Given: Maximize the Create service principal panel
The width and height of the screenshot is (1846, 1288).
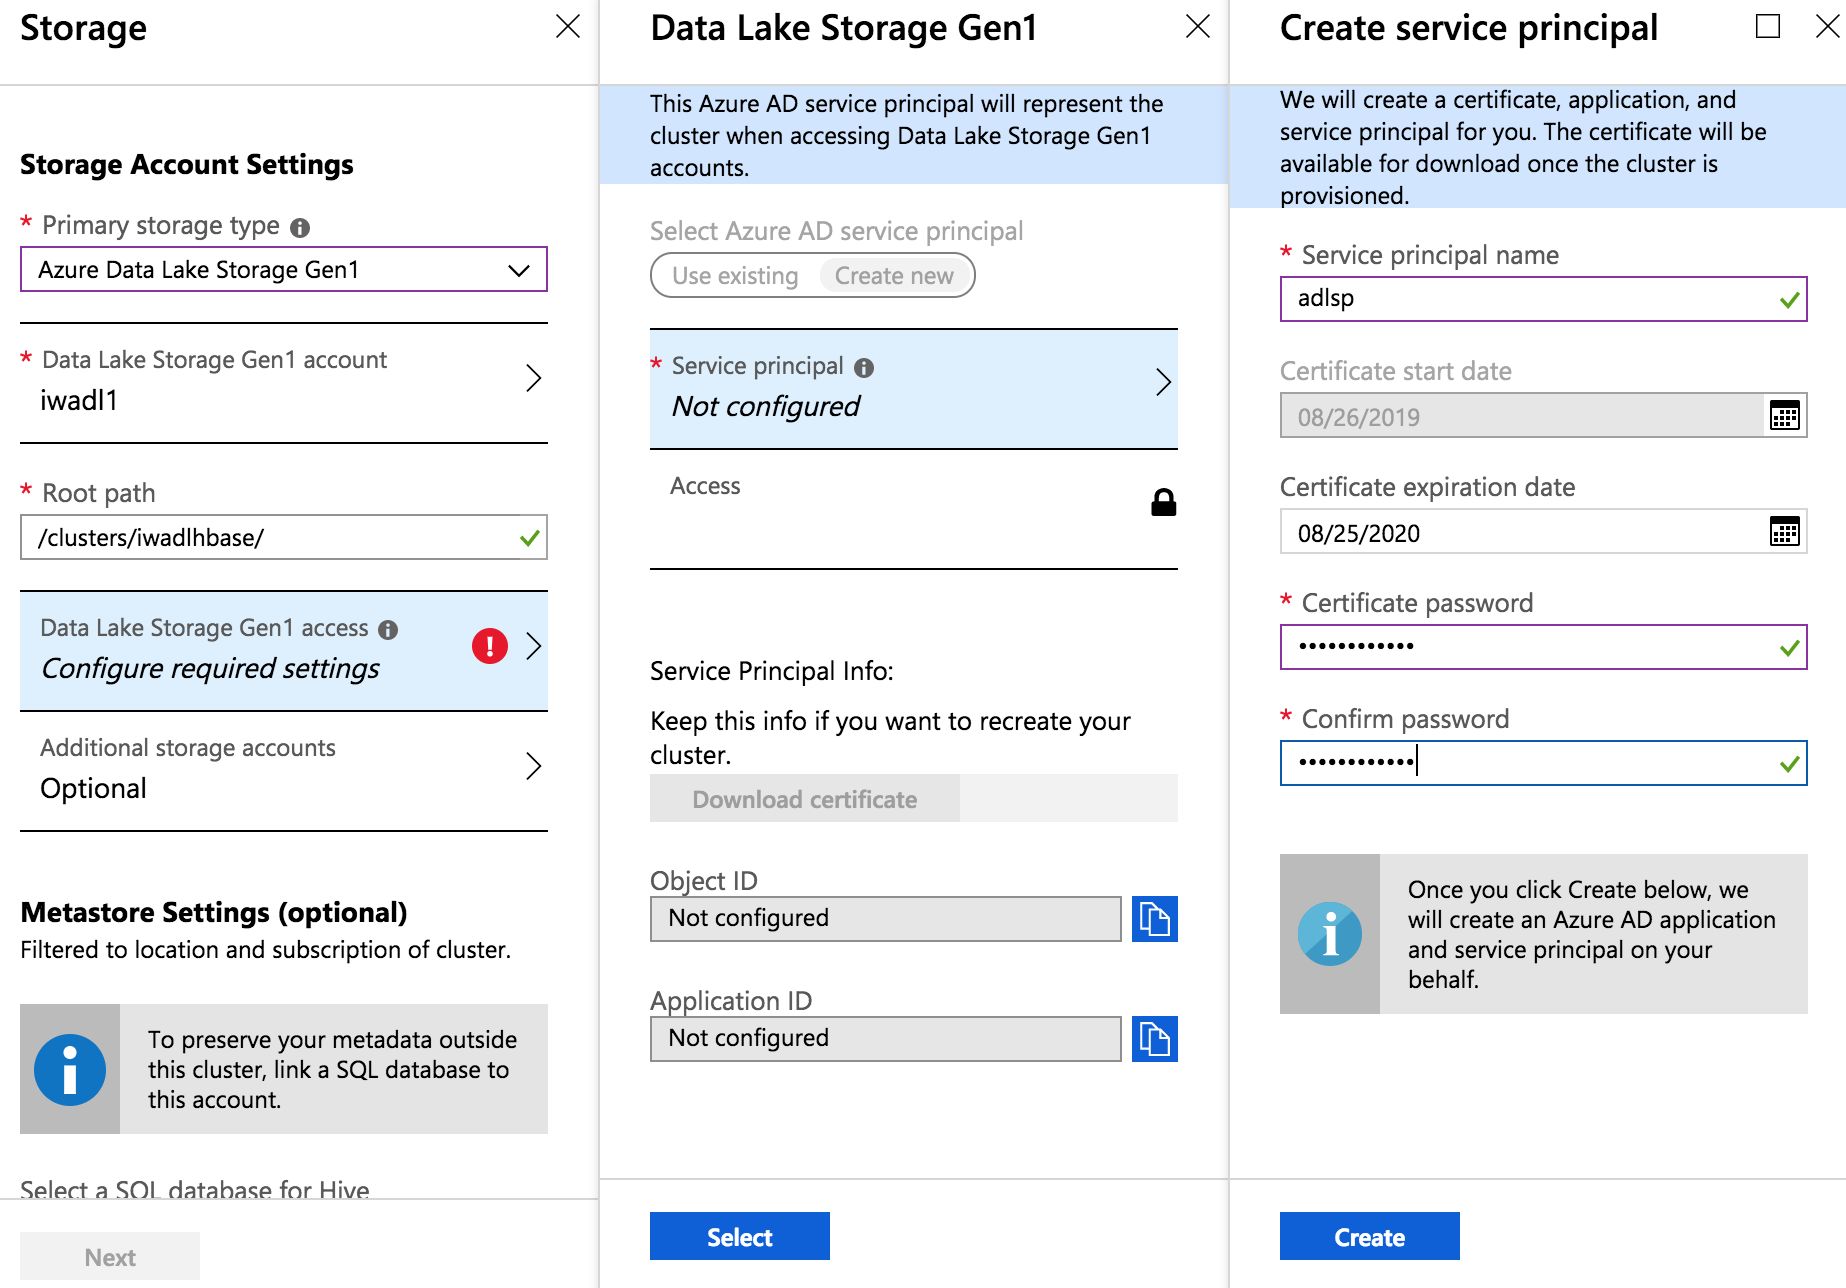Looking at the screenshot, I should coord(1768,26).
